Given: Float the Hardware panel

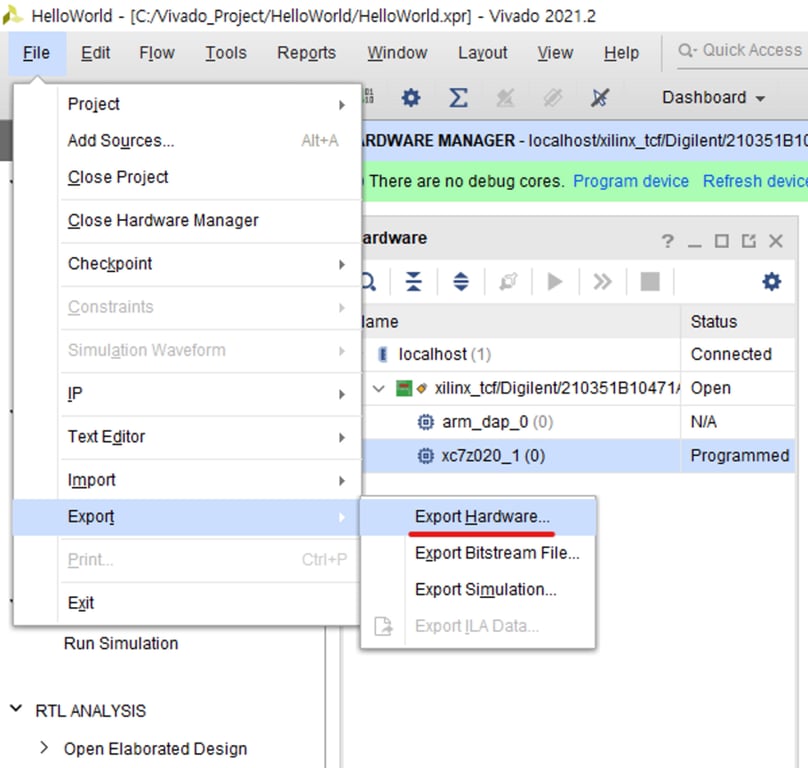Looking at the screenshot, I should [x=748, y=241].
